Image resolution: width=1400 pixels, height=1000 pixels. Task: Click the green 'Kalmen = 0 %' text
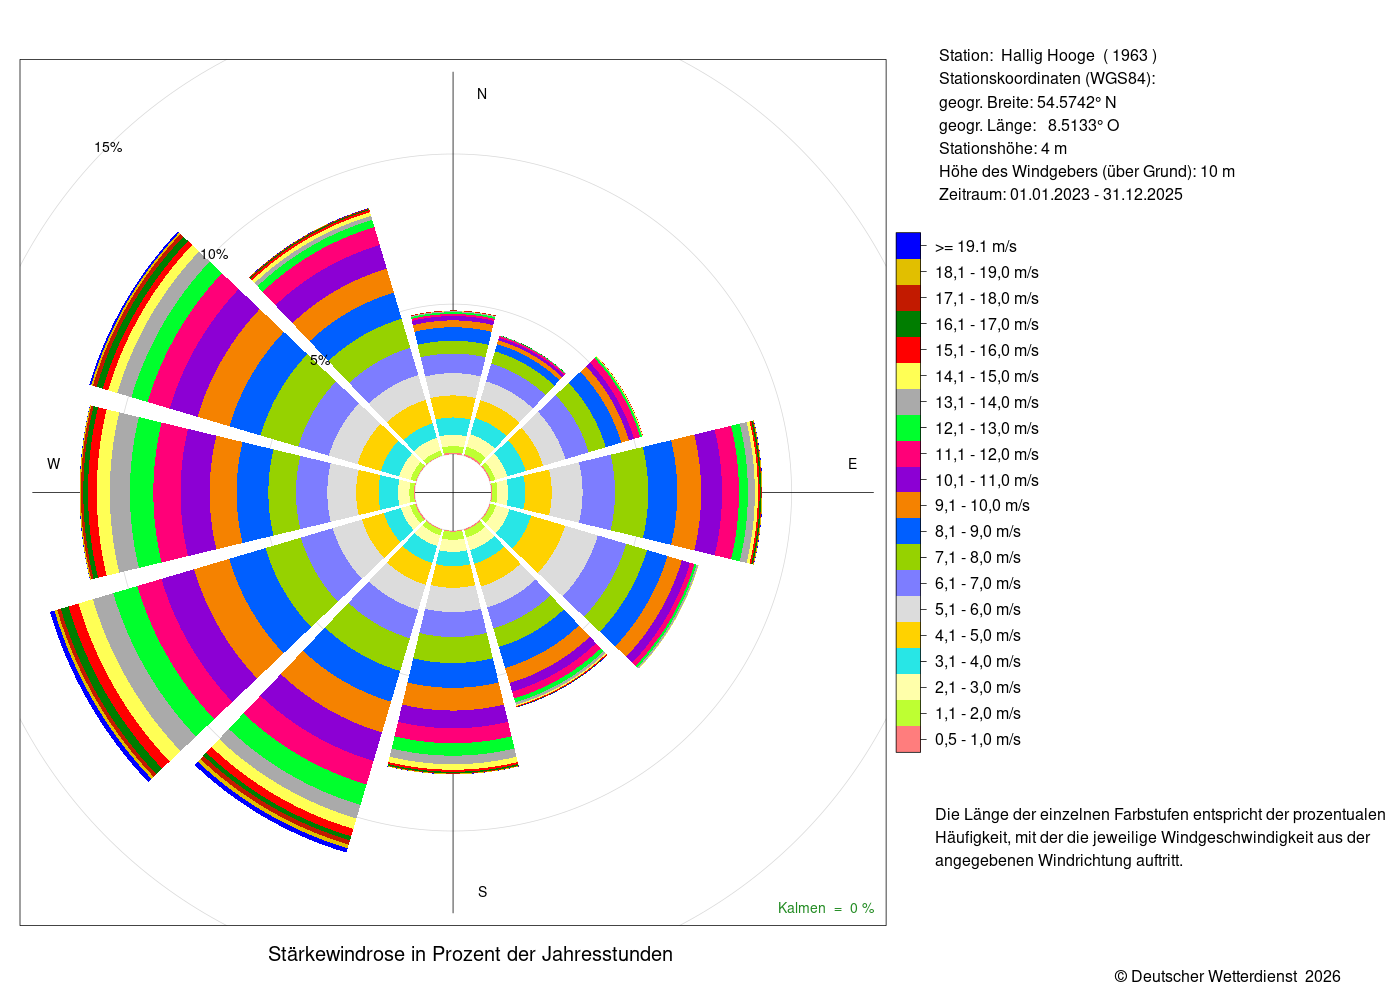coord(826,908)
